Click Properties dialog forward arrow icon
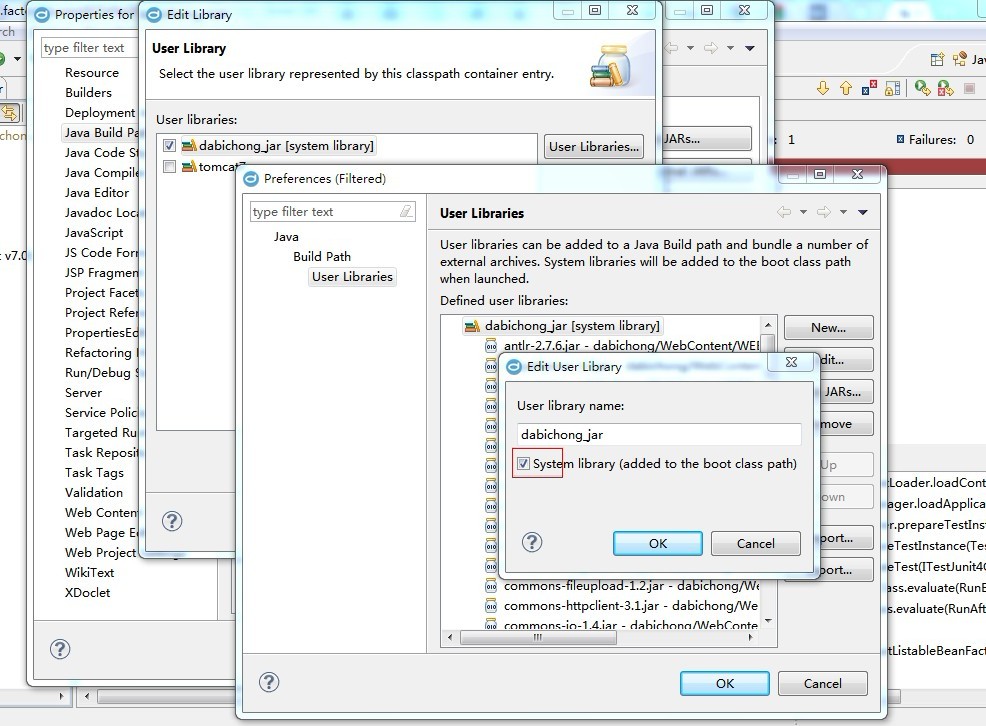The height and width of the screenshot is (726, 986). (711, 48)
